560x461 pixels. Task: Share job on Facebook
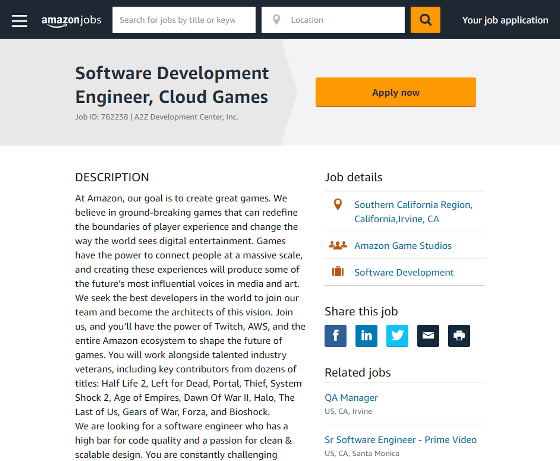tap(335, 336)
